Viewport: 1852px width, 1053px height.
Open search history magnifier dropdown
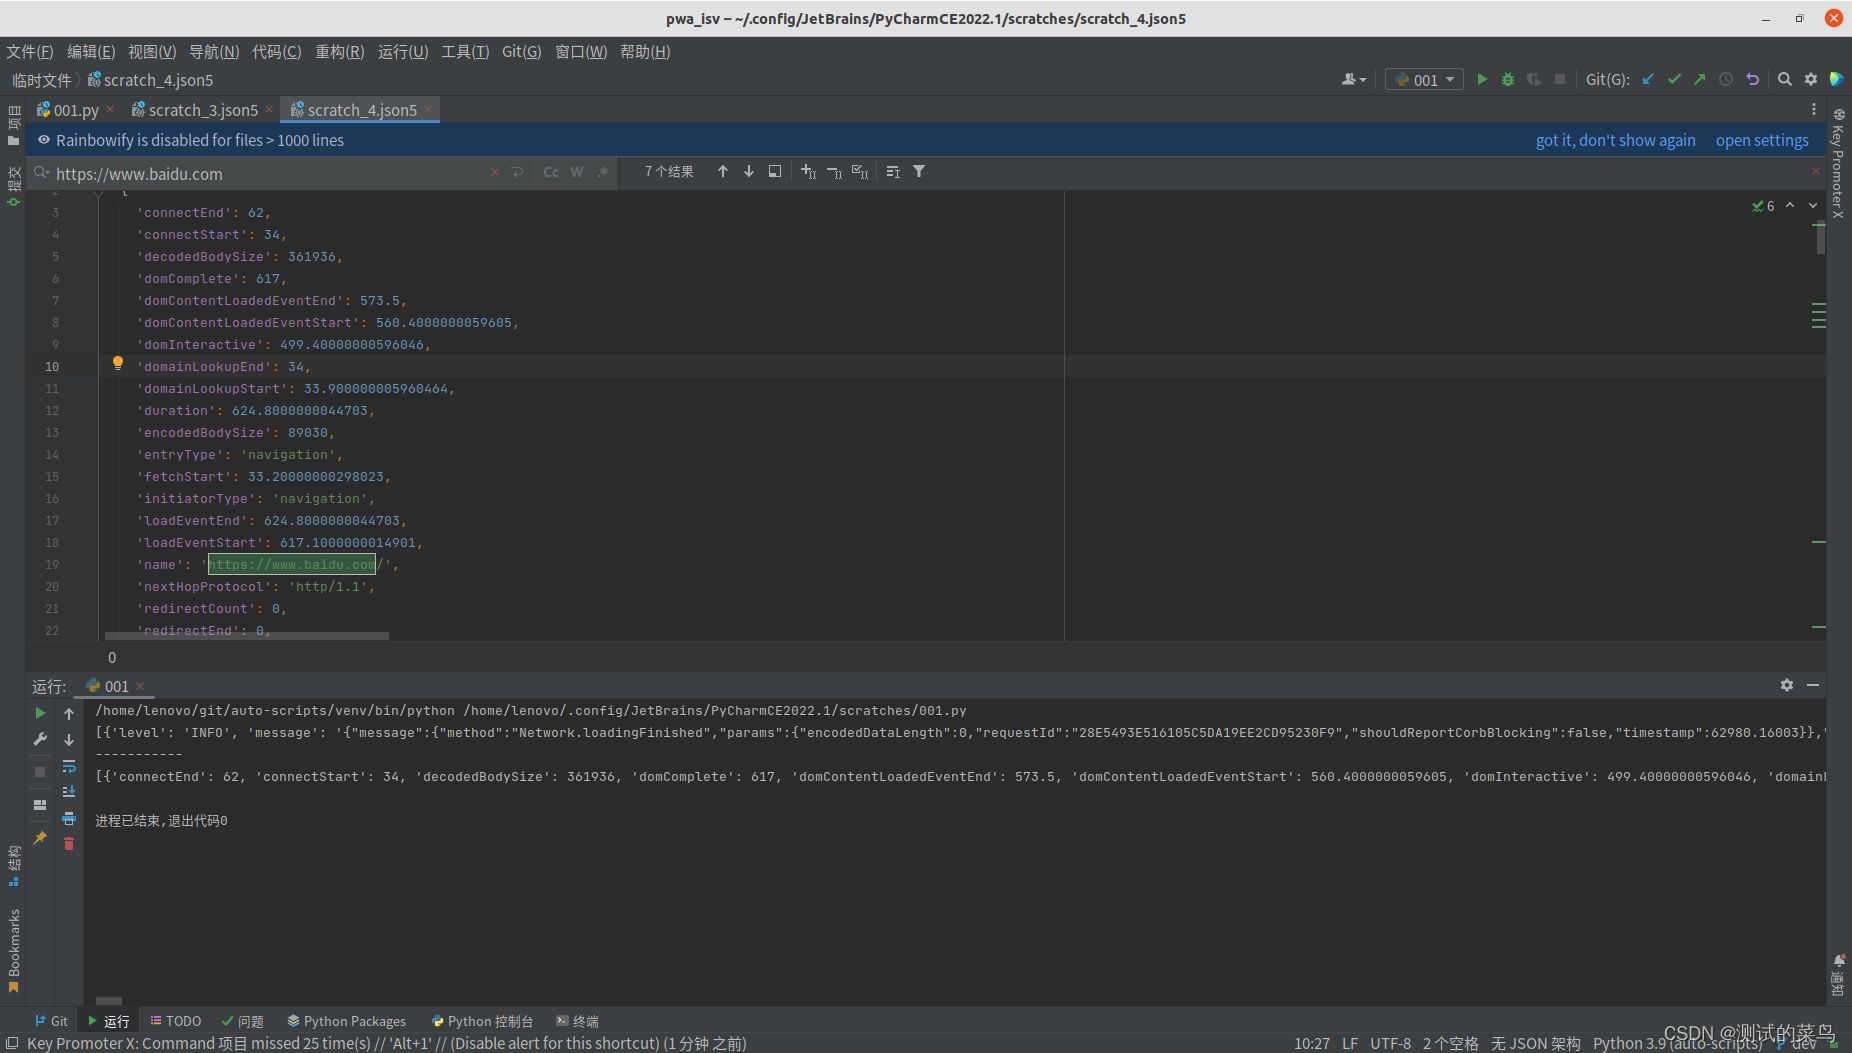(42, 173)
